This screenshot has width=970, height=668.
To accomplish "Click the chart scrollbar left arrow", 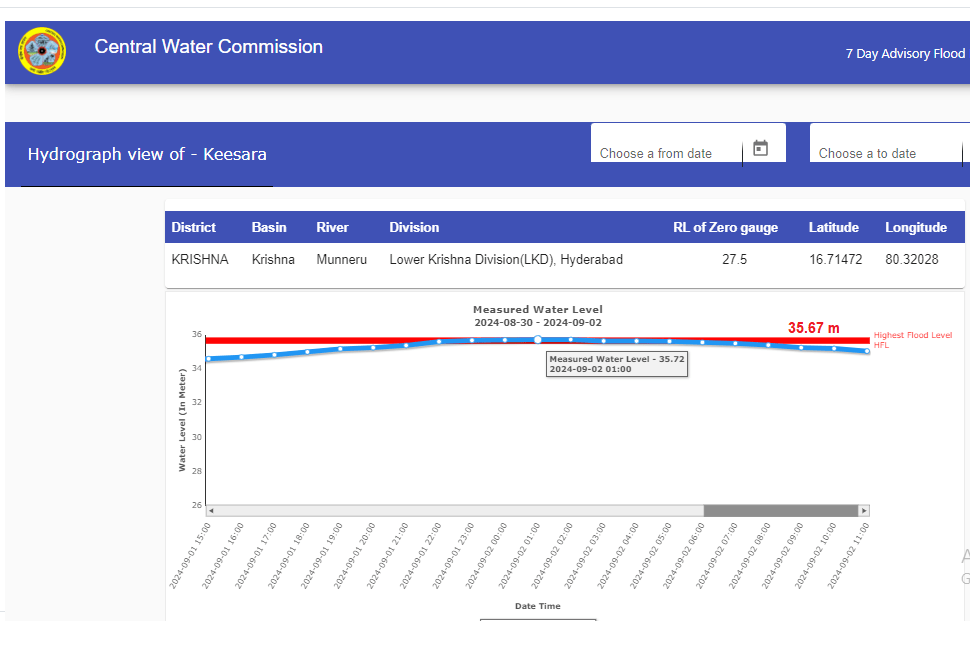I will (210, 510).
